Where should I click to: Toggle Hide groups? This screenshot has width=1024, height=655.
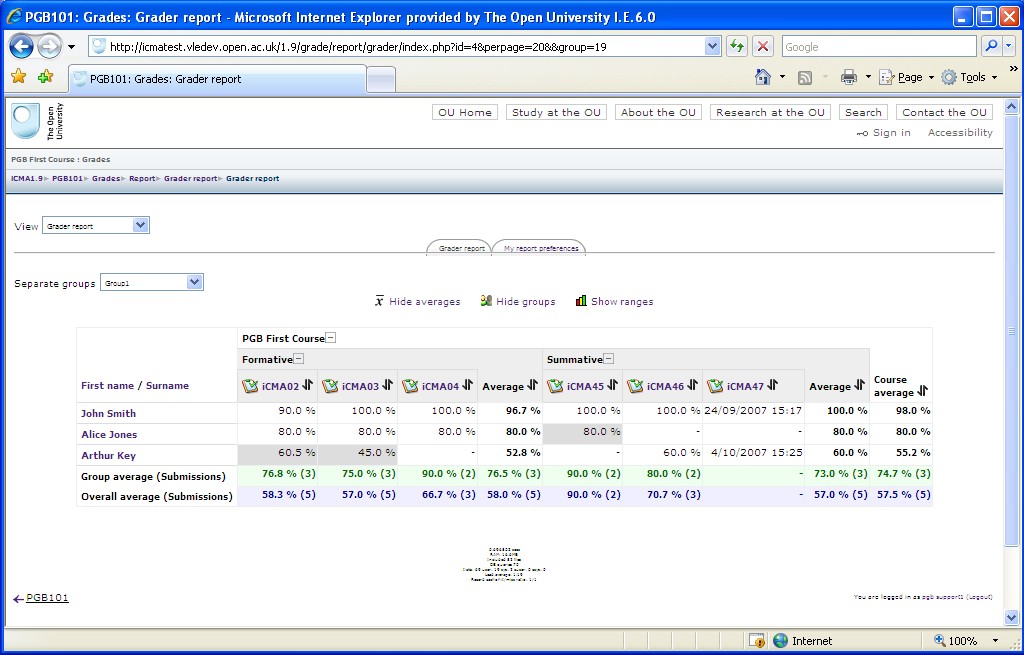click(x=518, y=301)
